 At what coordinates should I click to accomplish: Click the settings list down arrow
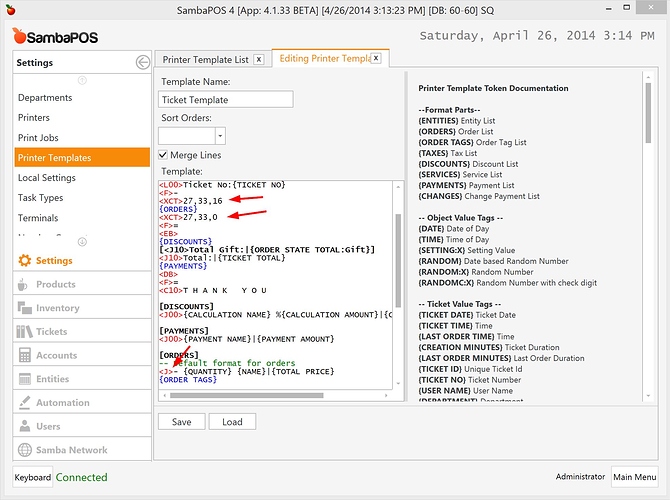(82, 242)
